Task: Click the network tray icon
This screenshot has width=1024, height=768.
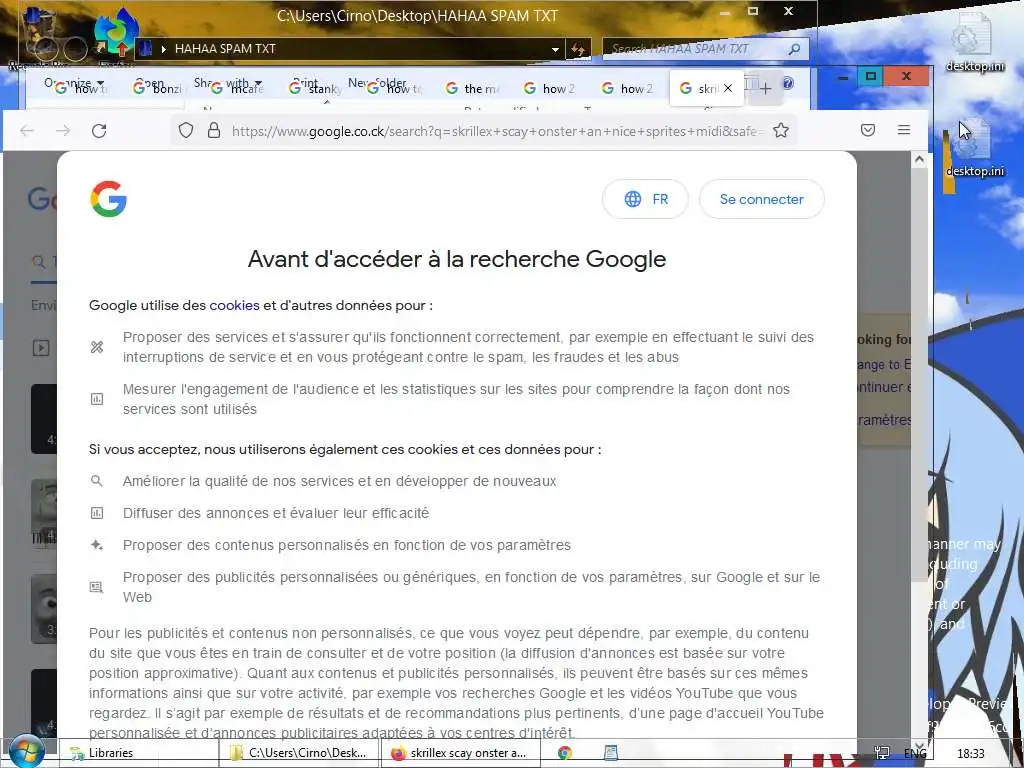Action: 882,753
